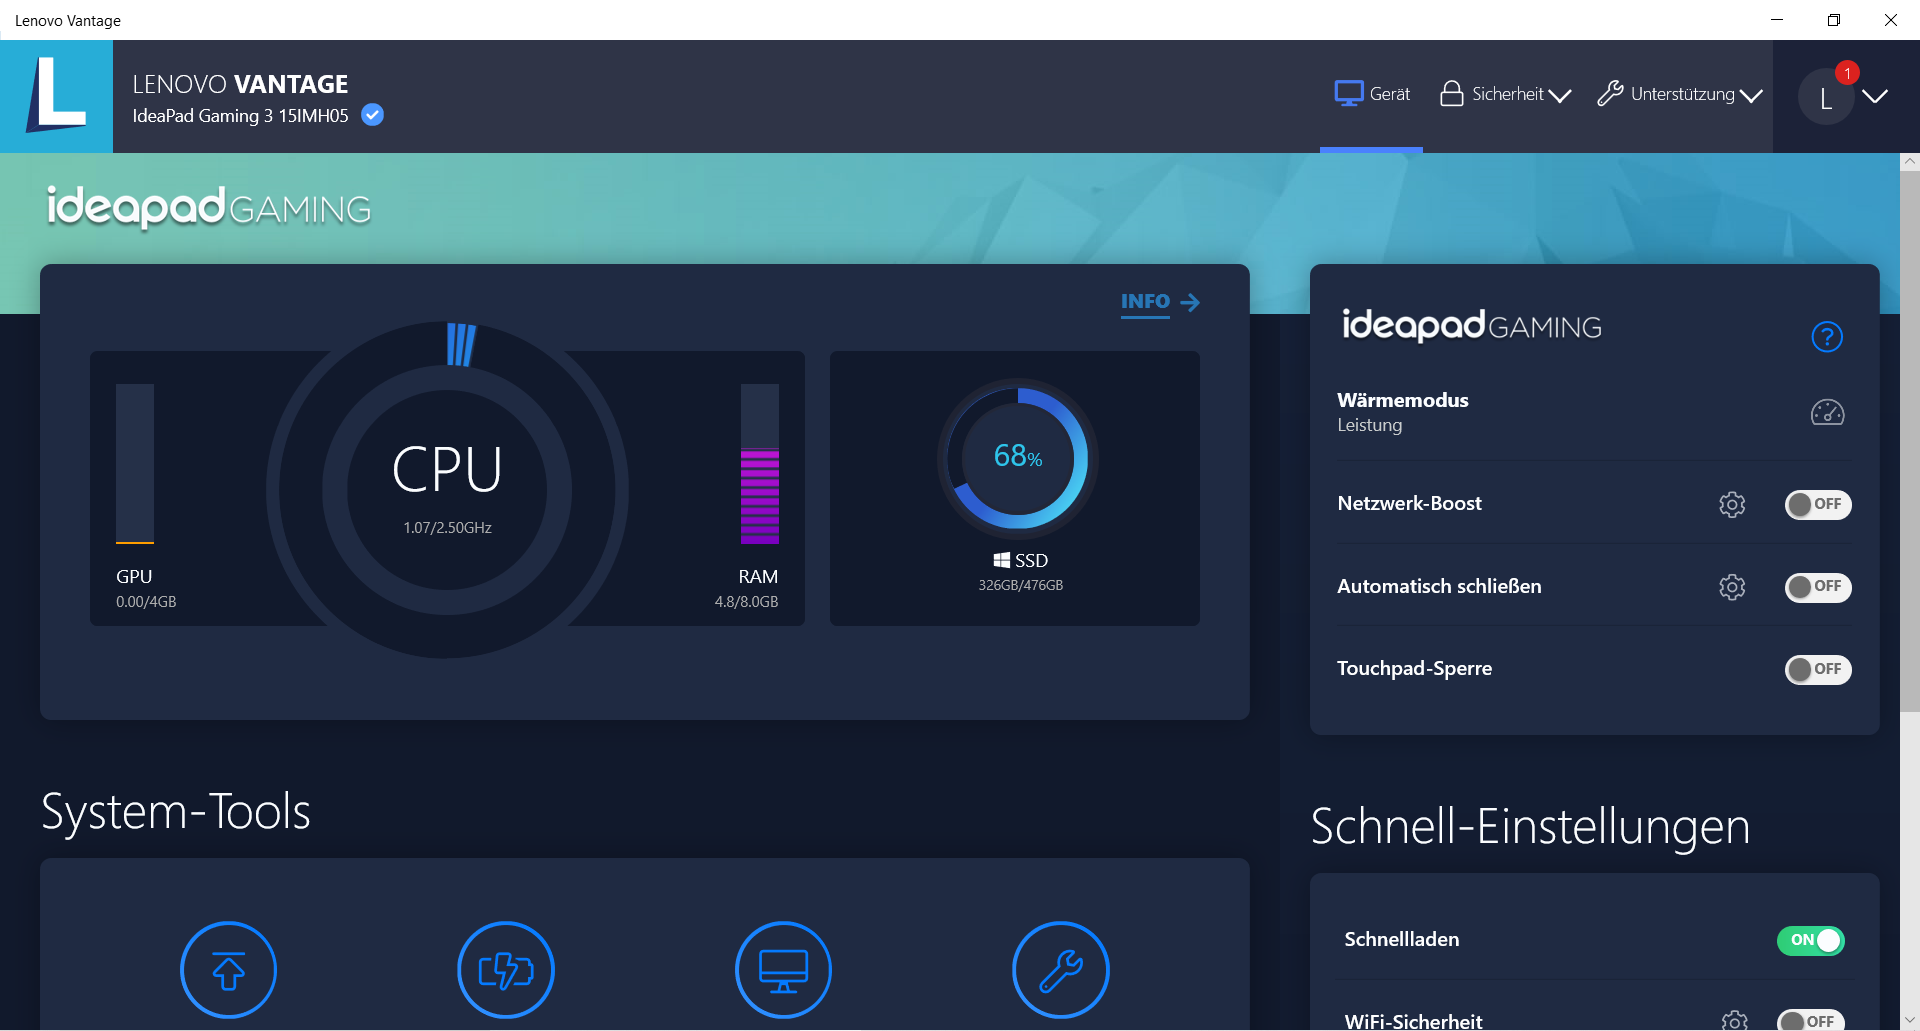The width and height of the screenshot is (1920, 1031).
Task: Click the System-Tools heading
Action: 176,812
